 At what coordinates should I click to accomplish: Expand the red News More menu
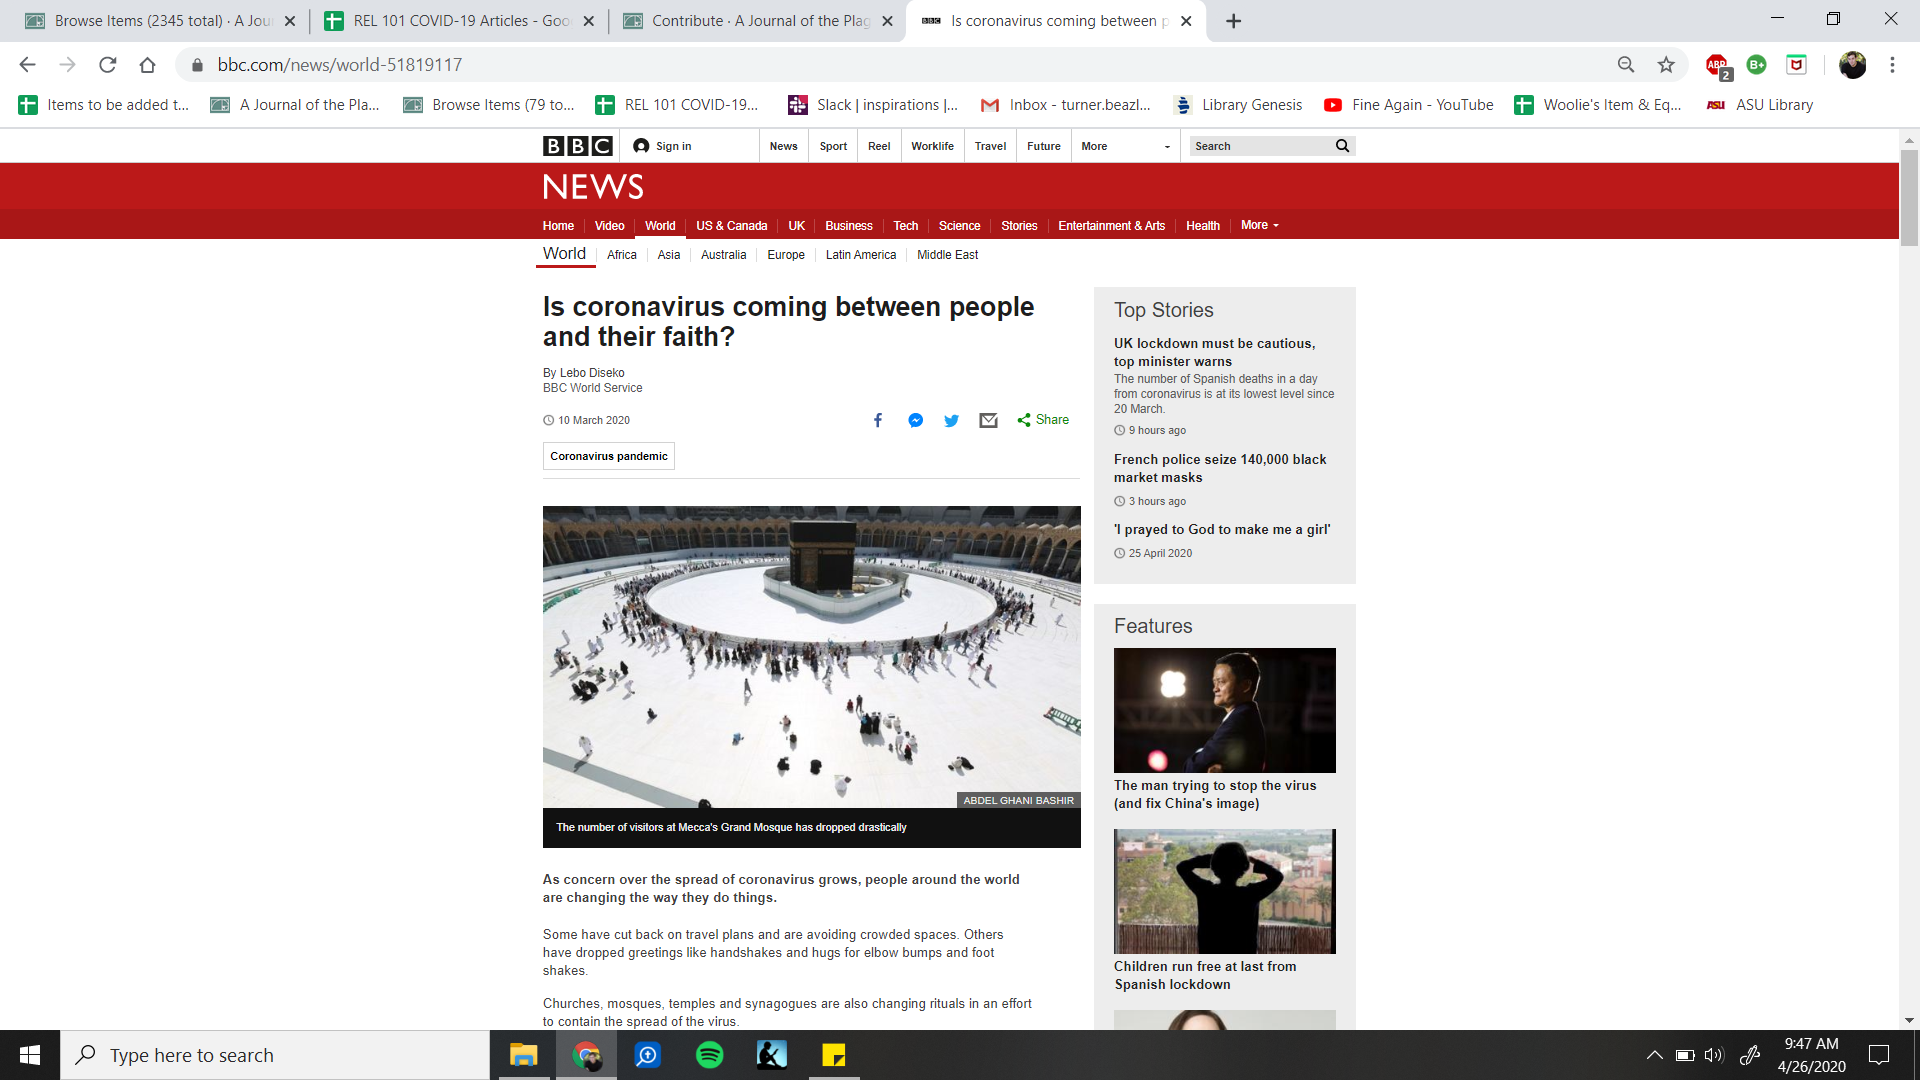[x=1259, y=225]
